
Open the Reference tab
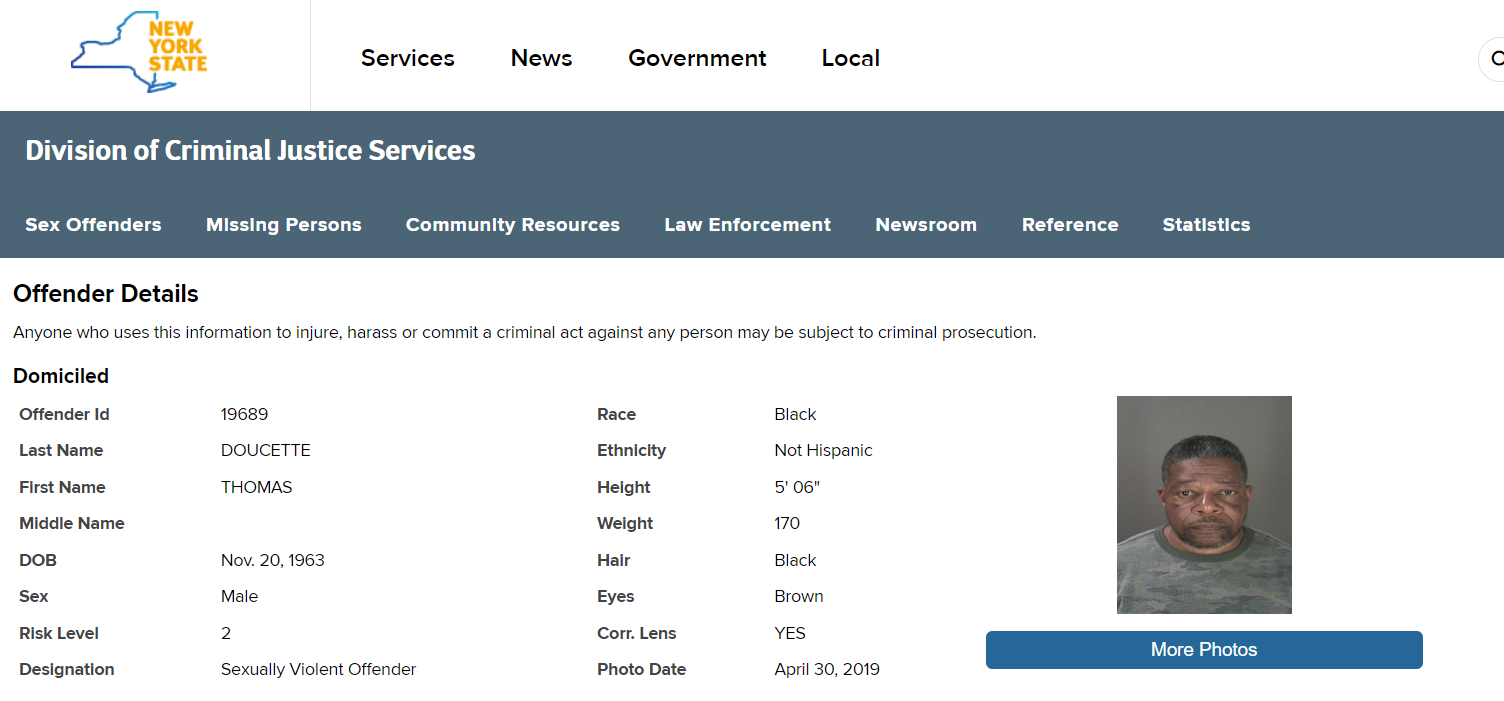click(1070, 225)
